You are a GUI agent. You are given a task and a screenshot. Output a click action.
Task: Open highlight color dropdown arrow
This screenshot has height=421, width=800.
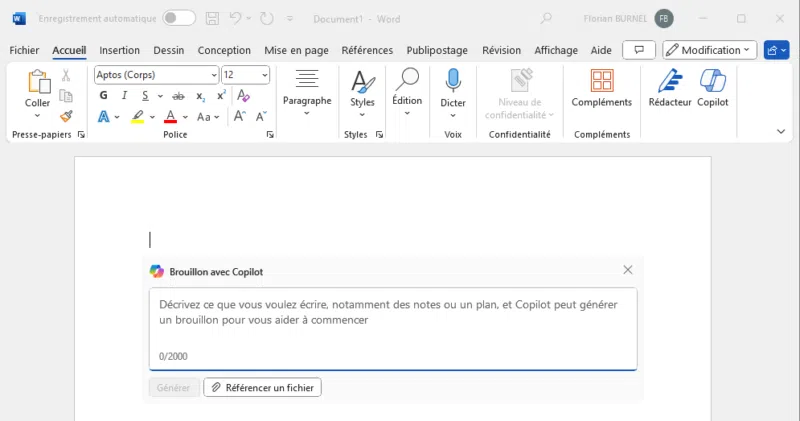click(x=152, y=117)
